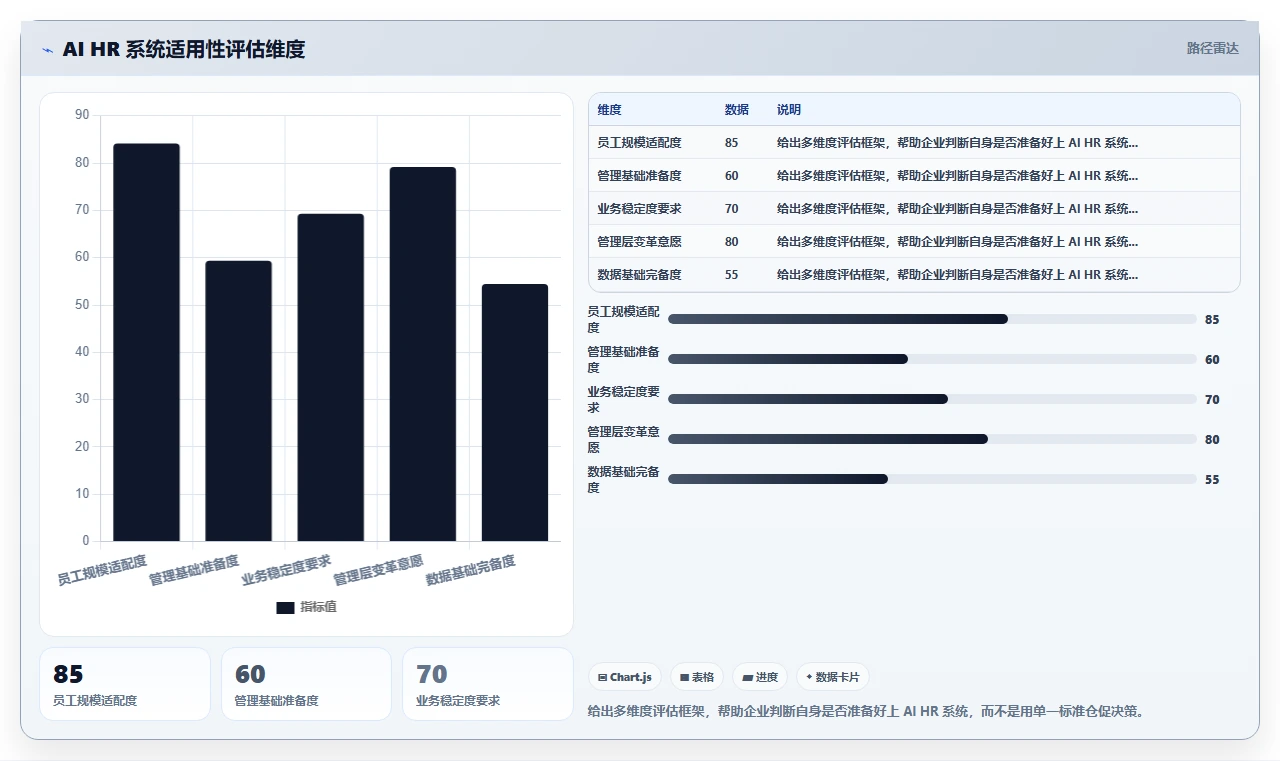The image size is (1280, 761).
Task: Click the 数据卡片 tag chip
Action: coord(832,677)
